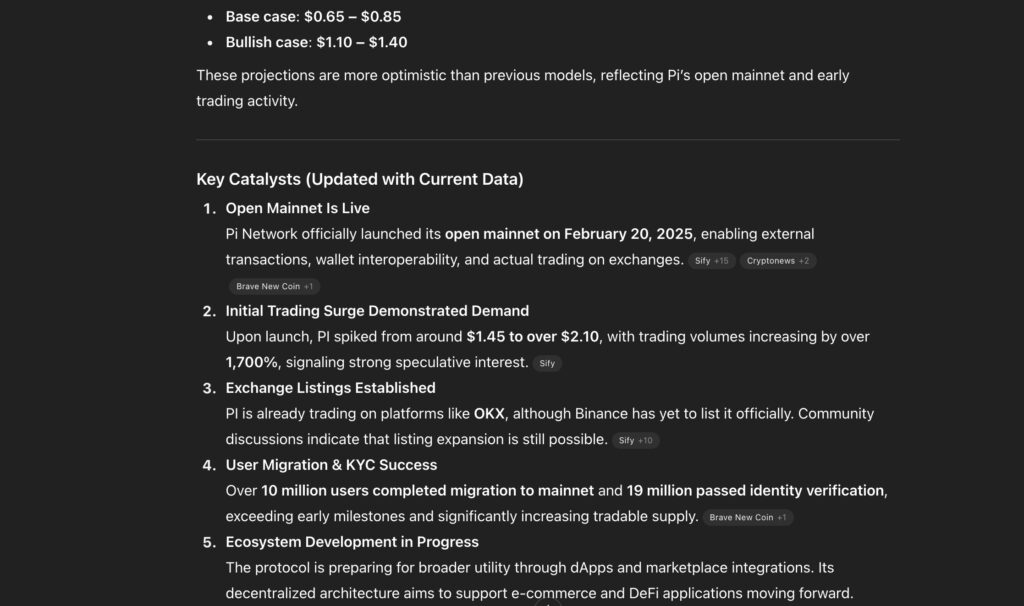Click the scroll-to-bottom arrow at page bottom

[549, 602]
